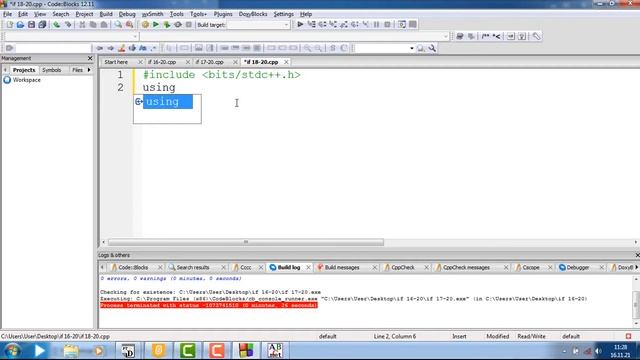Open the Settings menu
Viewport: 640px width, 360px height.
coord(283,14)
